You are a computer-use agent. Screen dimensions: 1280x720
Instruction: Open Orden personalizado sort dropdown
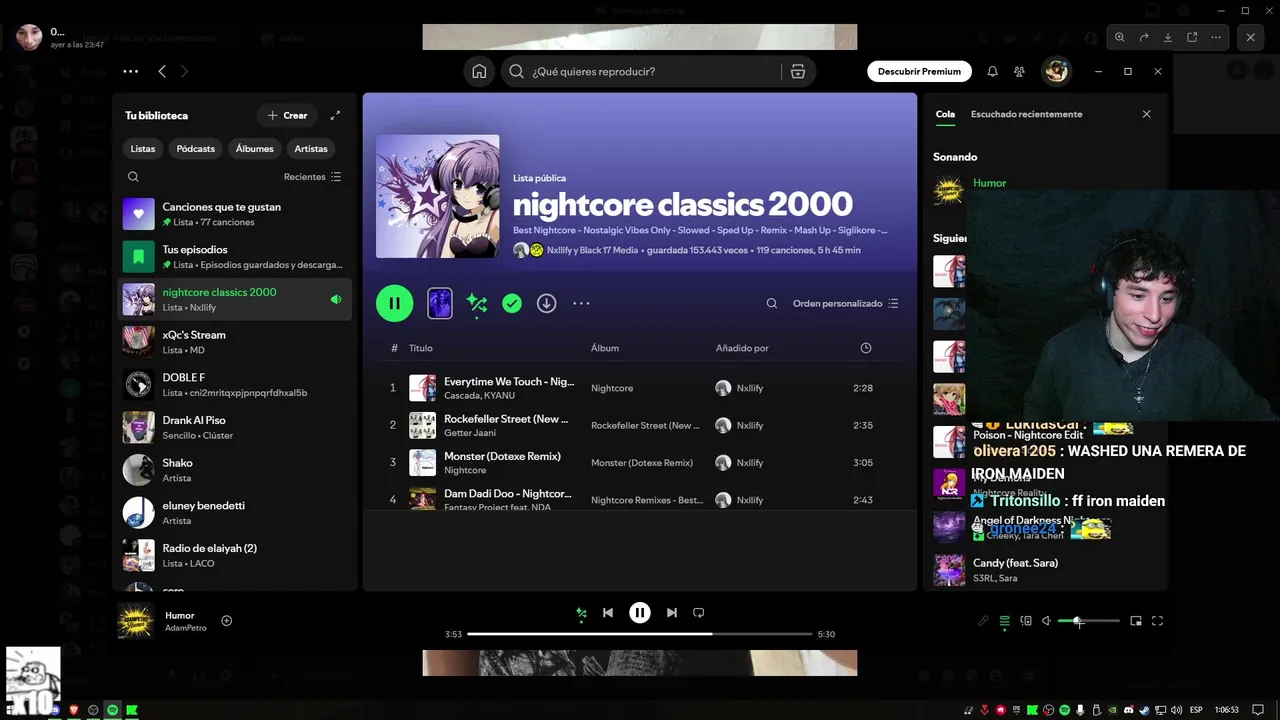[846, 303]
